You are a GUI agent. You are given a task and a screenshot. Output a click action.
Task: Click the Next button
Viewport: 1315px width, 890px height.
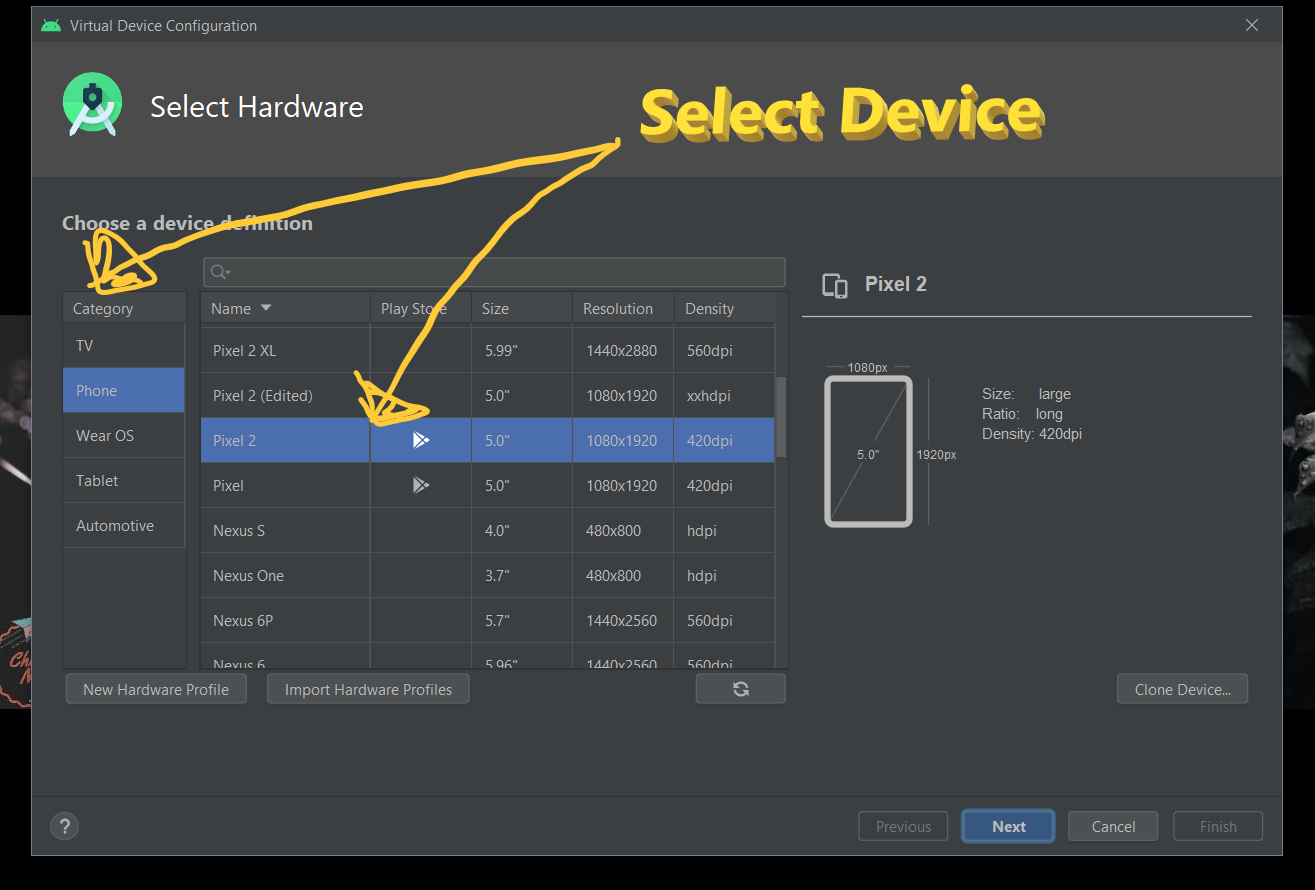click(x=1007, y=825)
